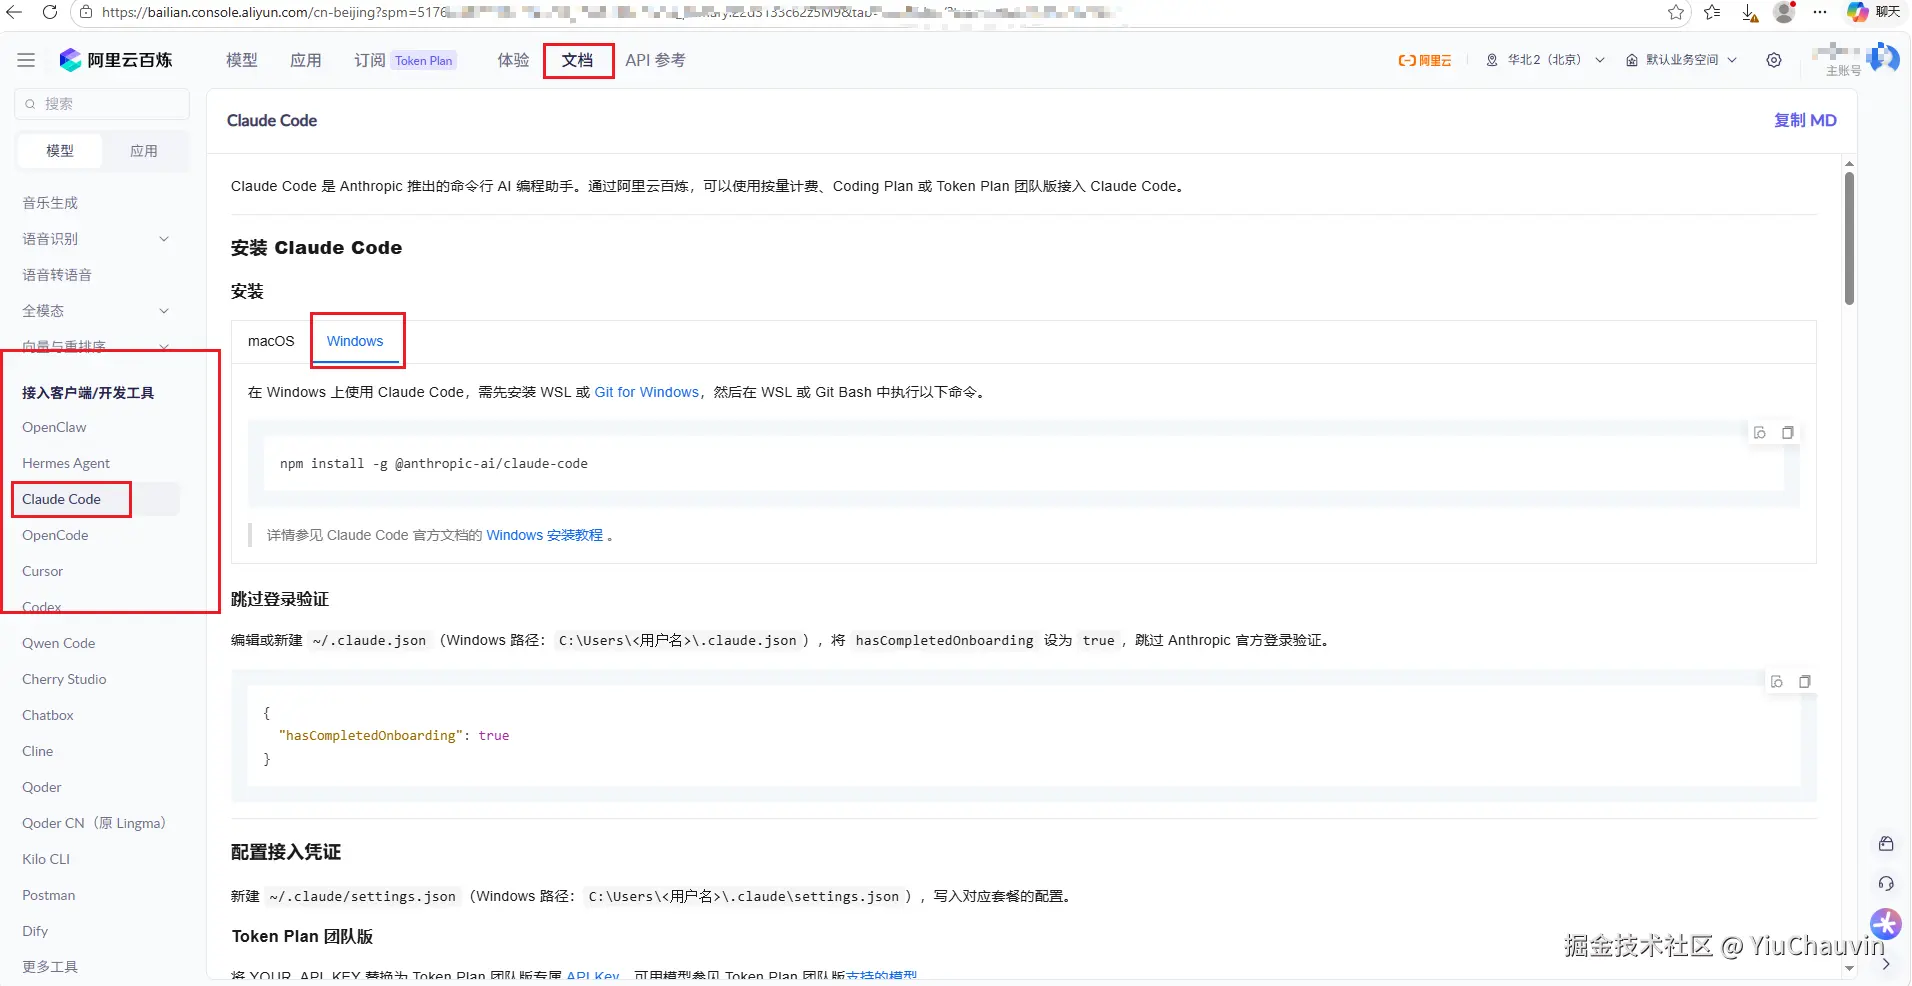Open the floating toolbox icon on the right edge
The width and height of the screenshot is (1912, 986).
(1886, 844)
